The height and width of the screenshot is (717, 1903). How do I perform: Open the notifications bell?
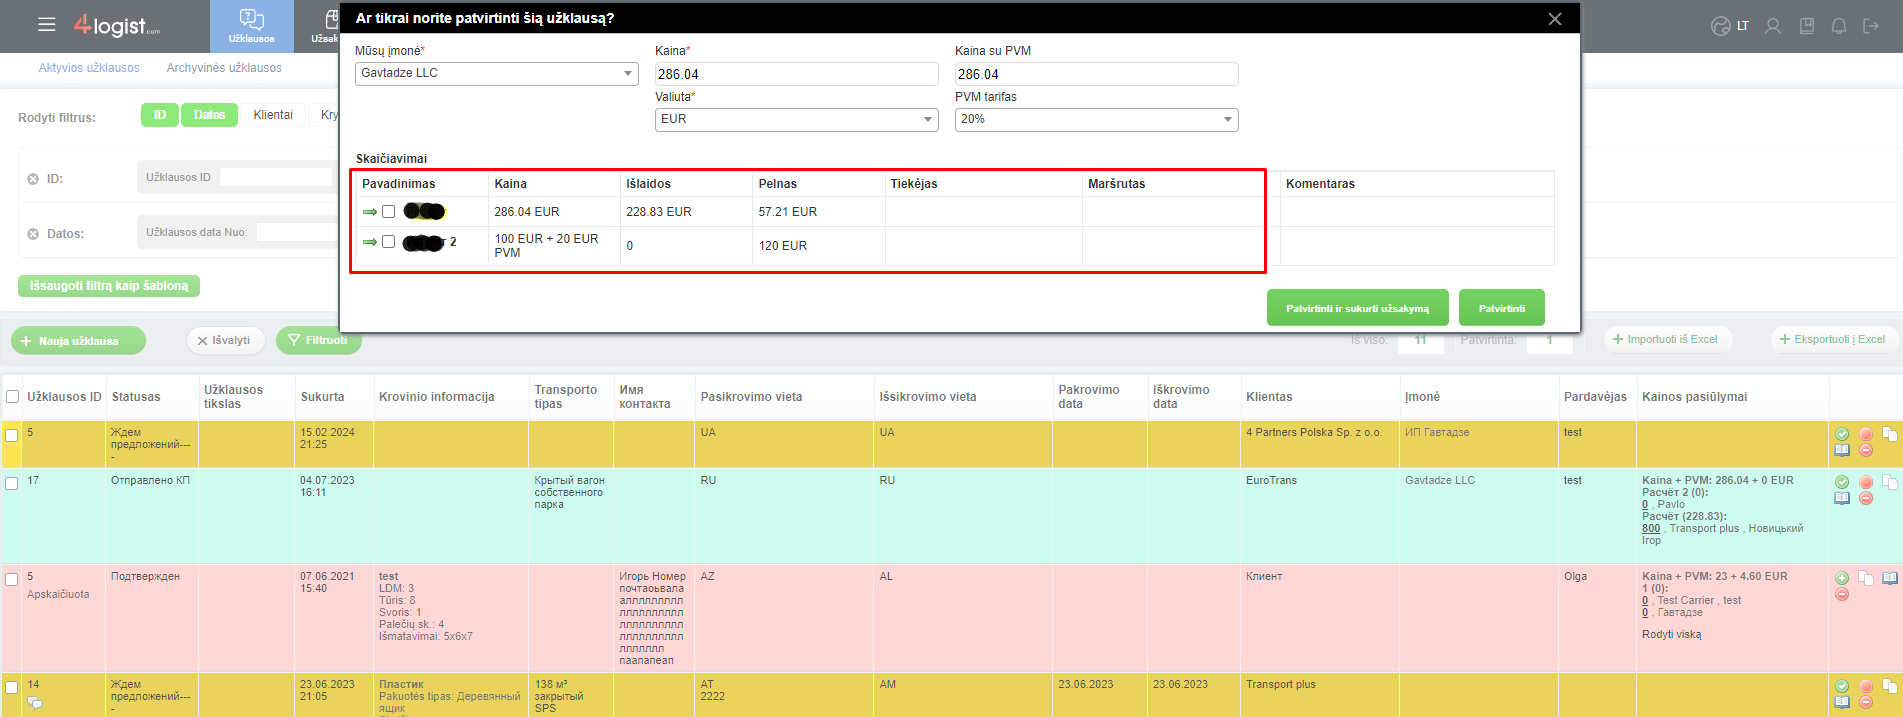pyautogui.click(x=1839, y=26)
